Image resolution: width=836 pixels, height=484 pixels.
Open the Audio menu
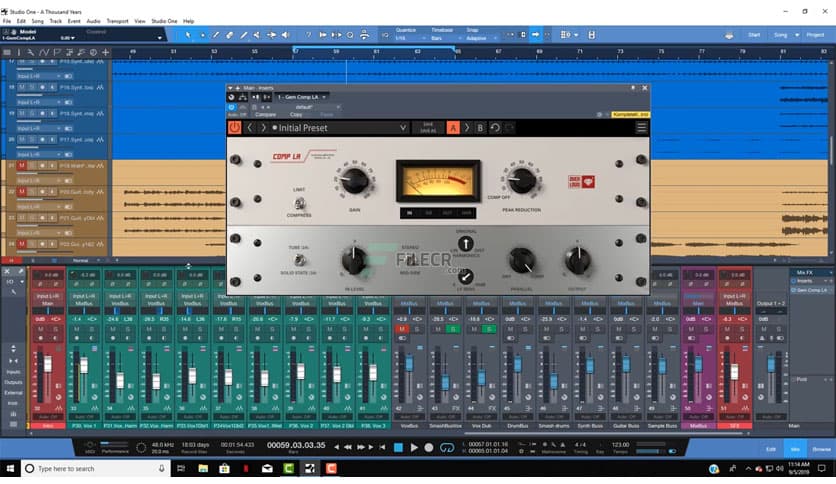coord(93,21)
